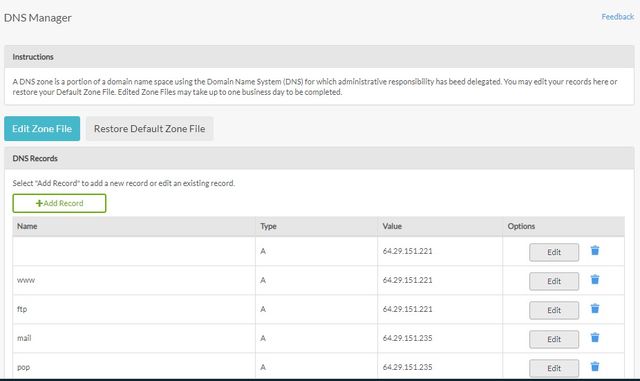Image resolution: width=640 pixels, height=381 pixels.
Task: Edit the pop record
Action: pyautogui.click(x=554, y=368)
